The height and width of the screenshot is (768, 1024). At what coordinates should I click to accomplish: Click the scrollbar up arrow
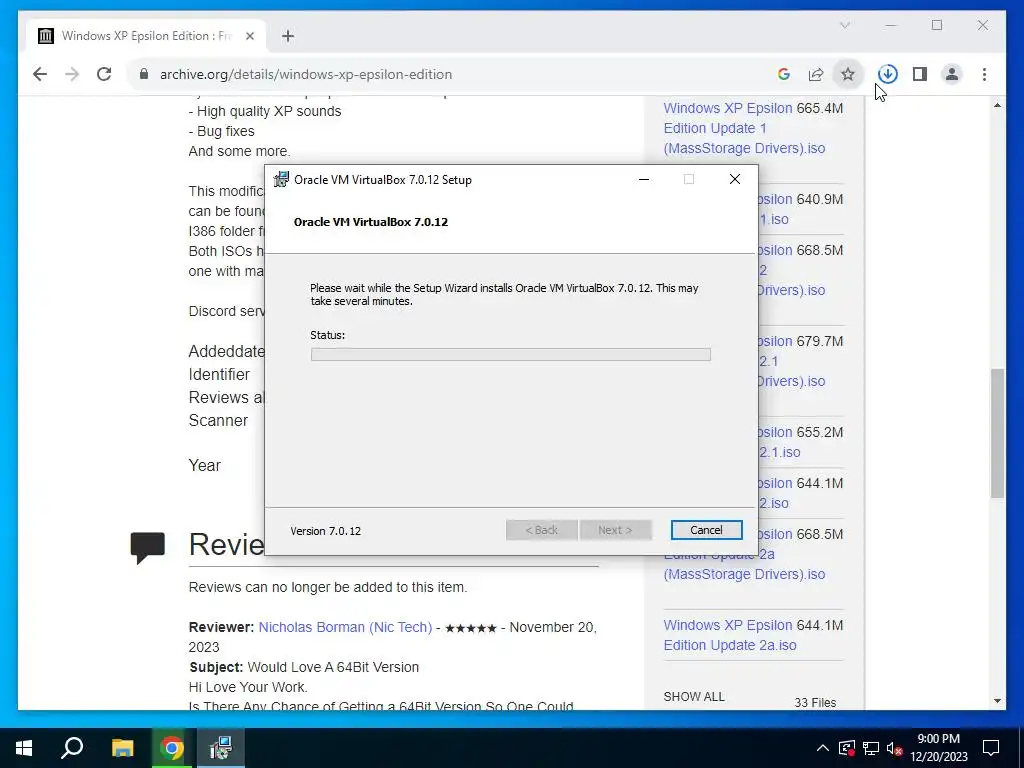[x=997, y=105]
